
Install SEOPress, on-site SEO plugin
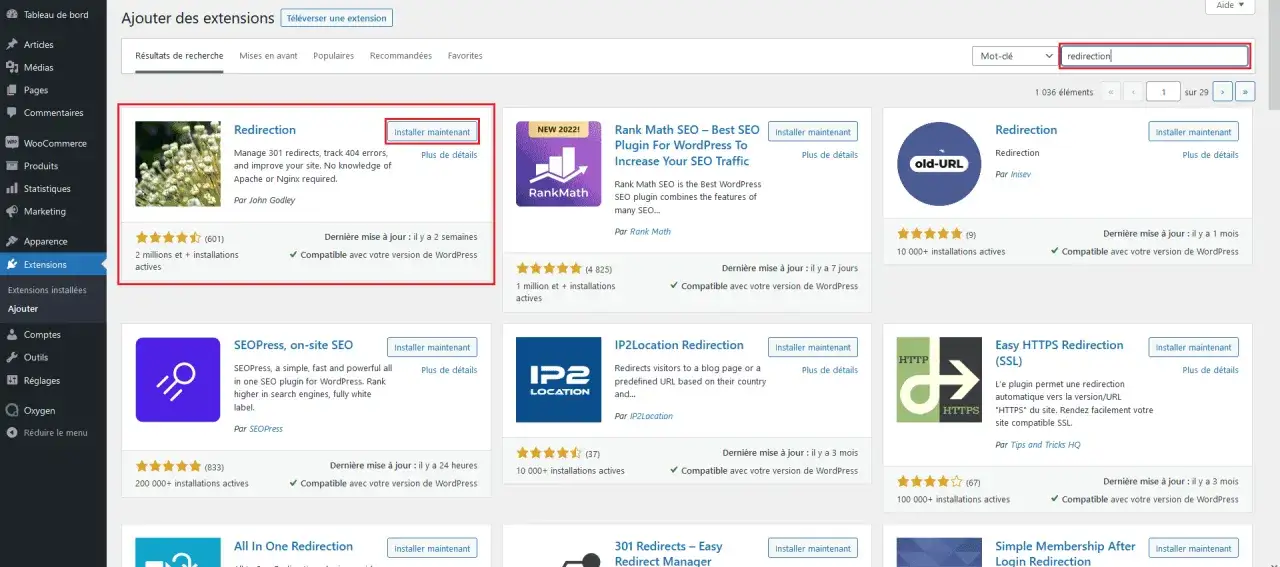point(432,347)
